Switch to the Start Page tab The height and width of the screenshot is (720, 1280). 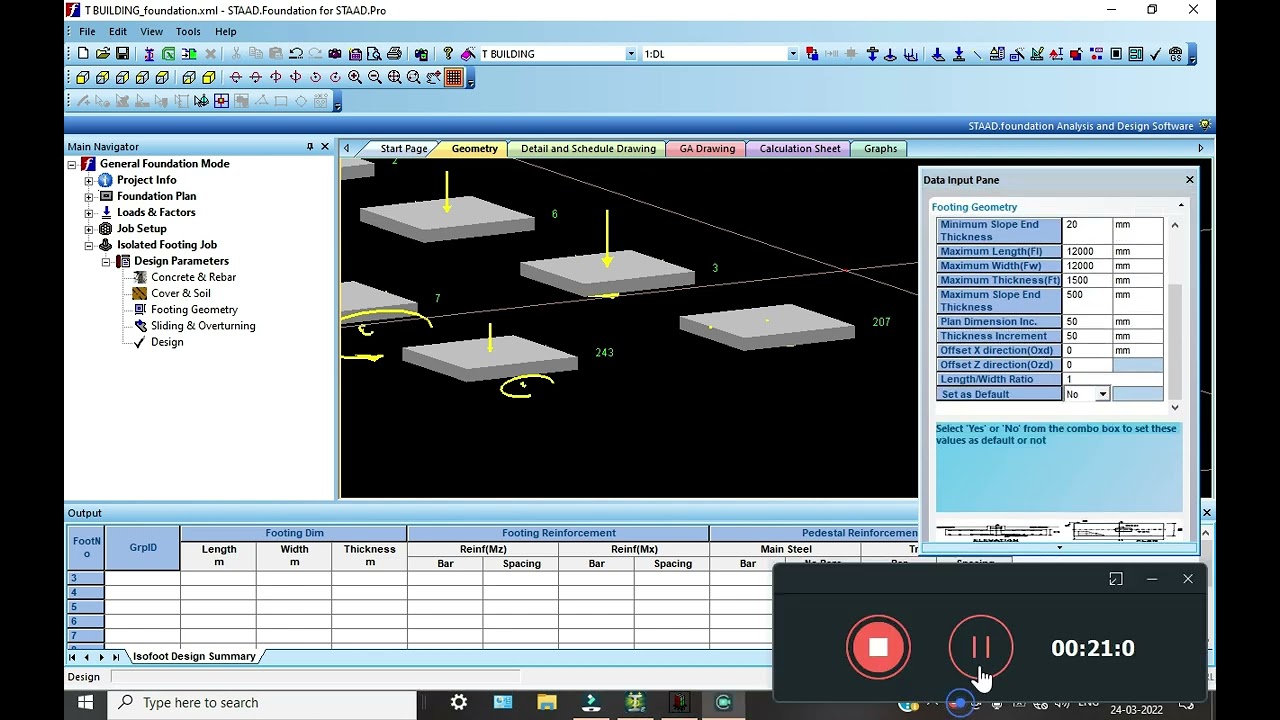403,148
